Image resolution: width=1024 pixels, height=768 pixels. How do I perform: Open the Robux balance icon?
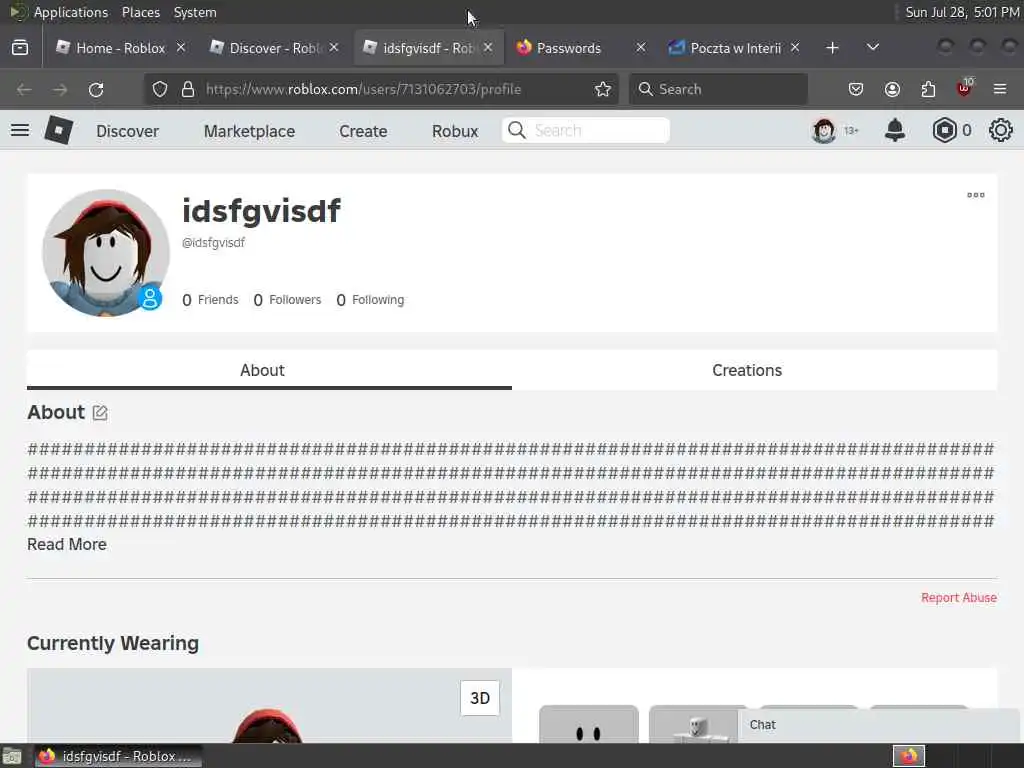(x=944, y=131)
